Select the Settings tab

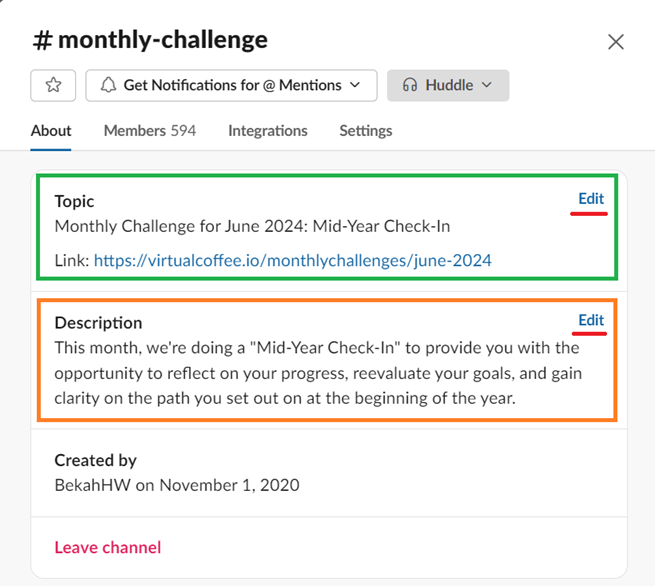point(366,131)
